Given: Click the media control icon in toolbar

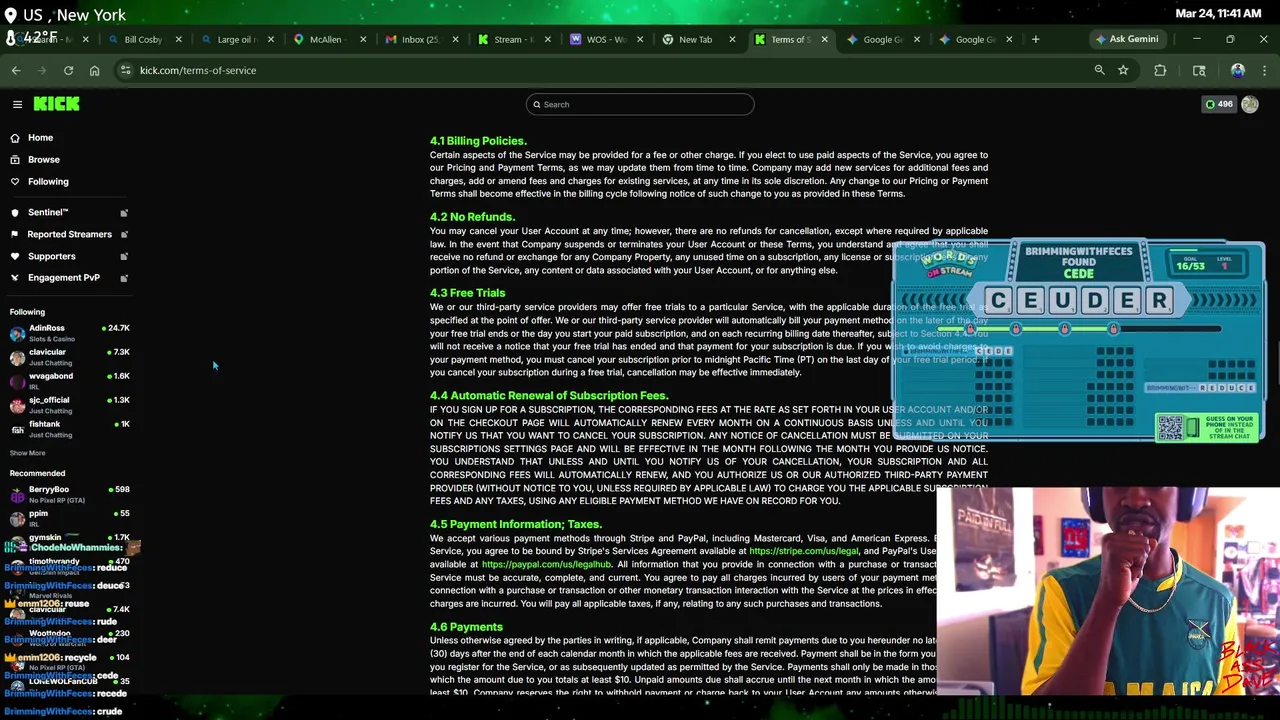Looking at the screenshot, I should point(1199,70).
